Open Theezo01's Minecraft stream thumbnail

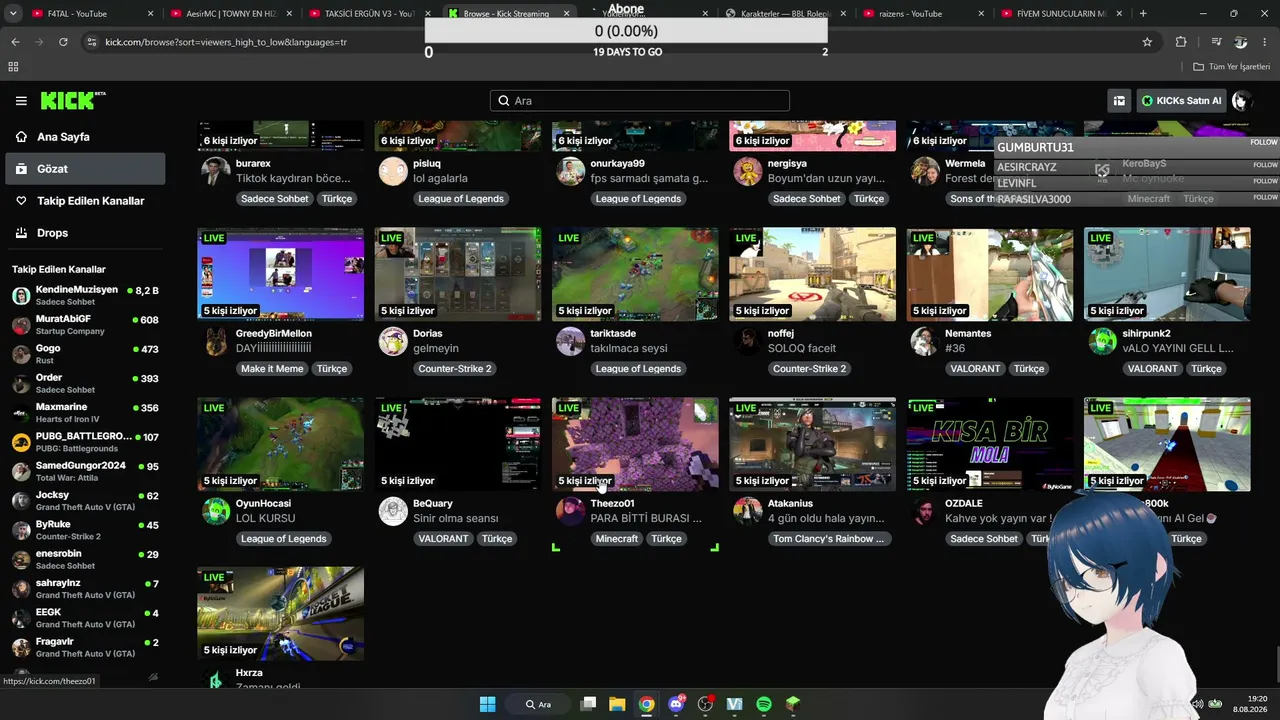pyautogui.click(x=635, y=444)
